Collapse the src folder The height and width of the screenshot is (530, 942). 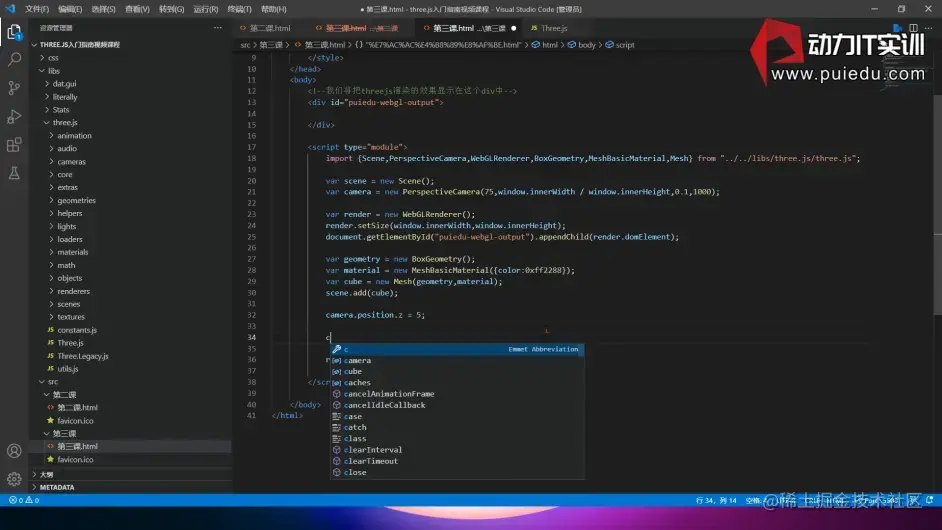coord(53,382)
